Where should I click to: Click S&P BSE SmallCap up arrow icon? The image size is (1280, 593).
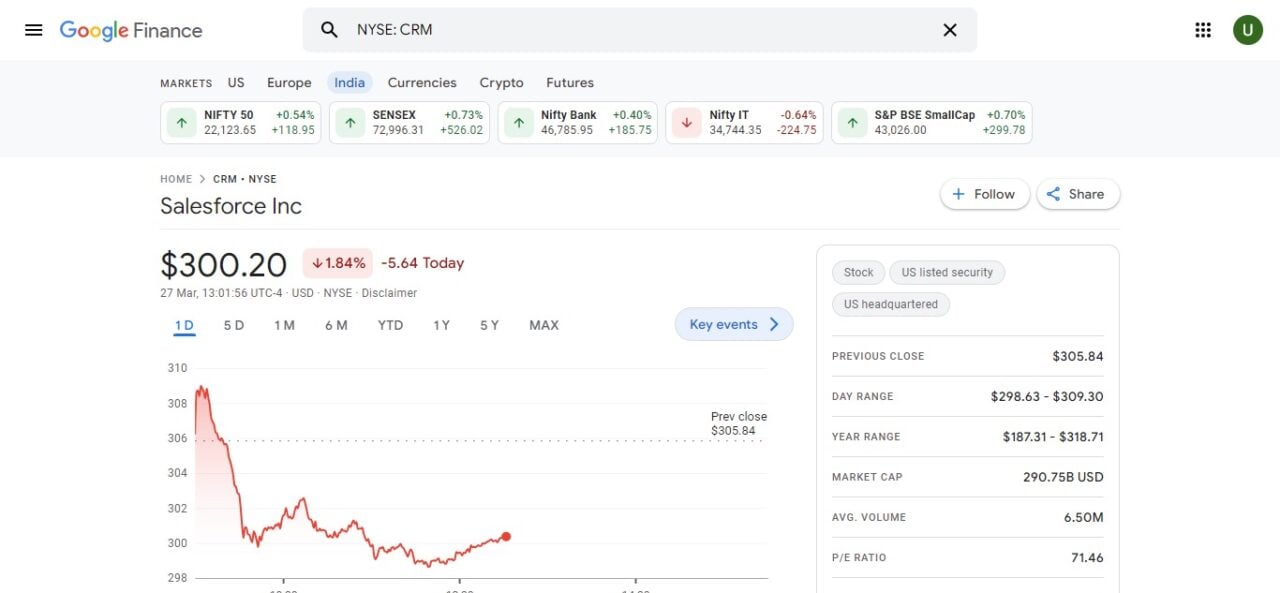852,123
